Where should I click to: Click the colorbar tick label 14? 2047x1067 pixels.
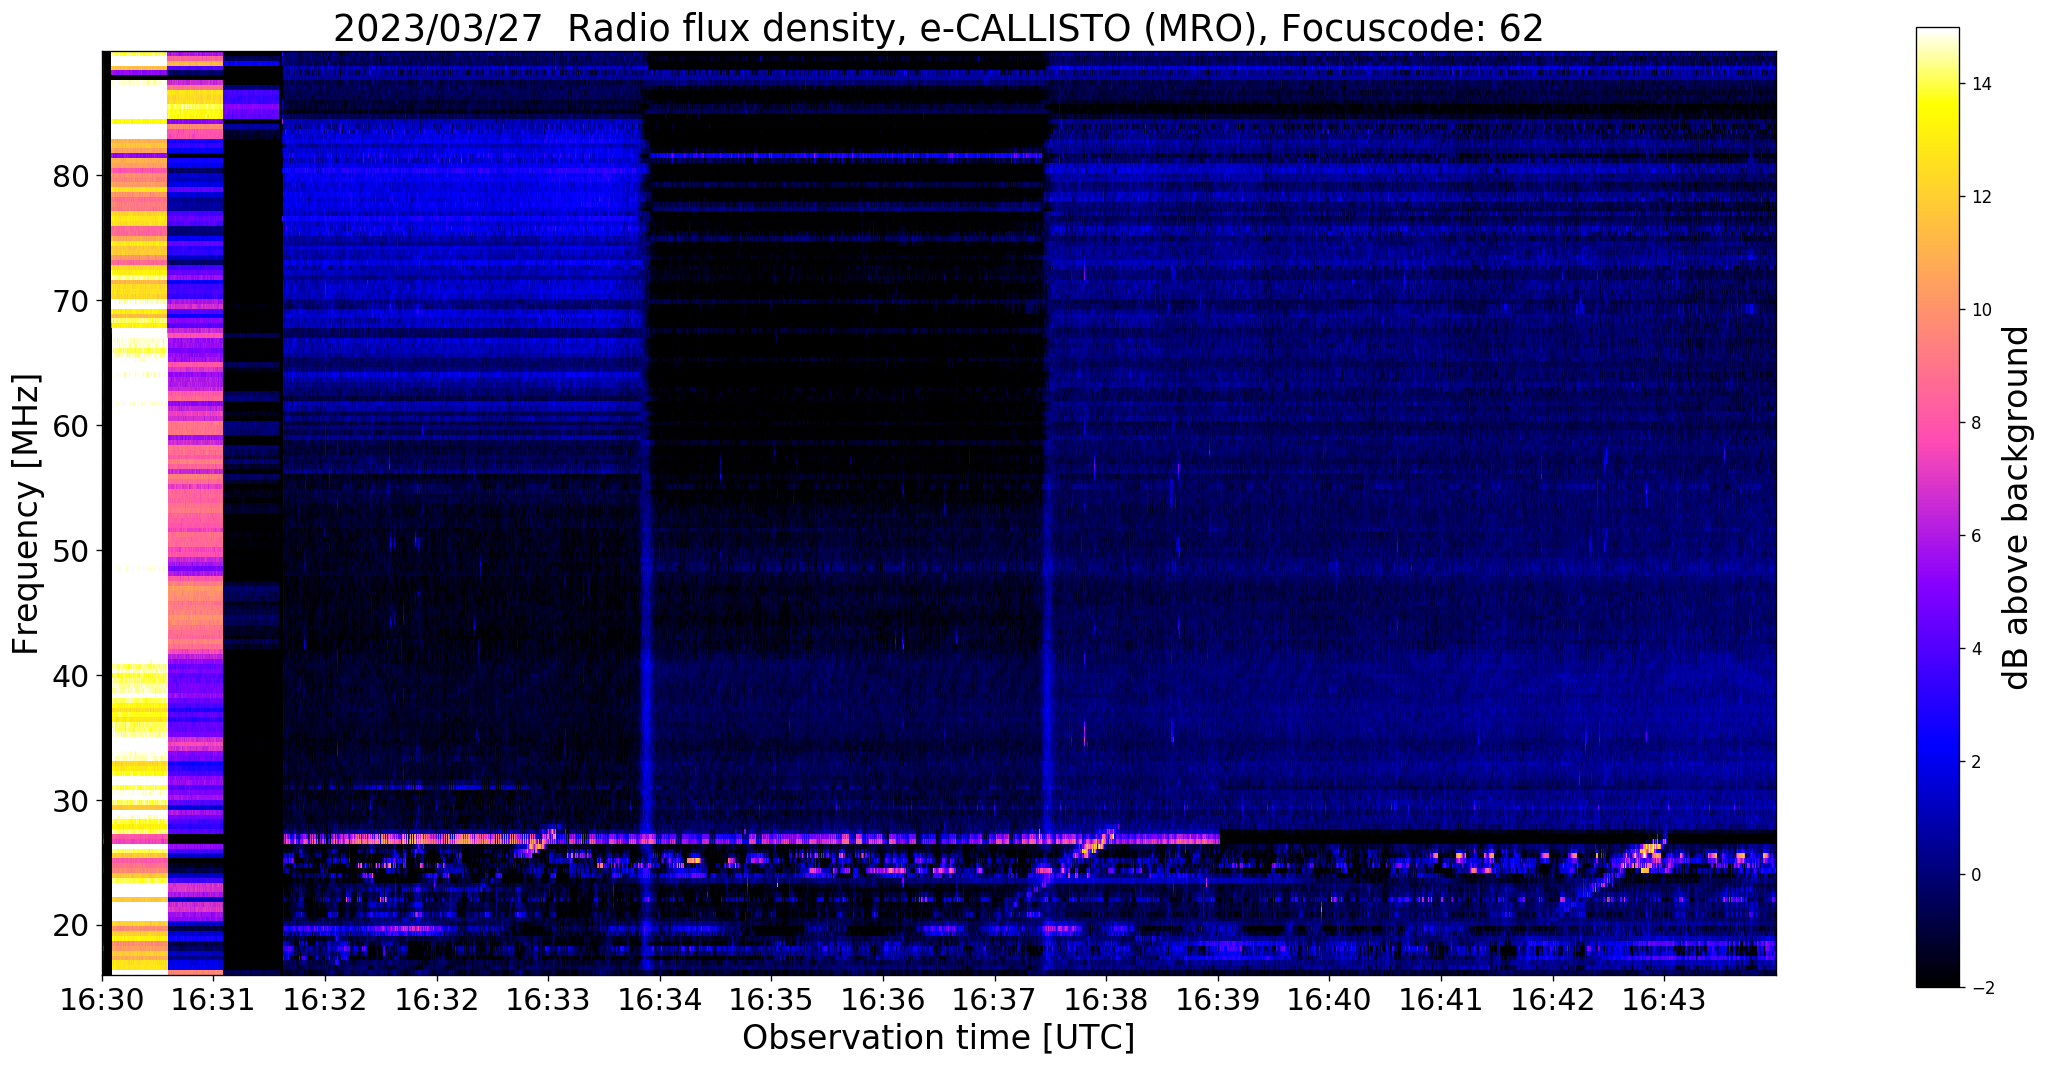[x=1979, y=84]
